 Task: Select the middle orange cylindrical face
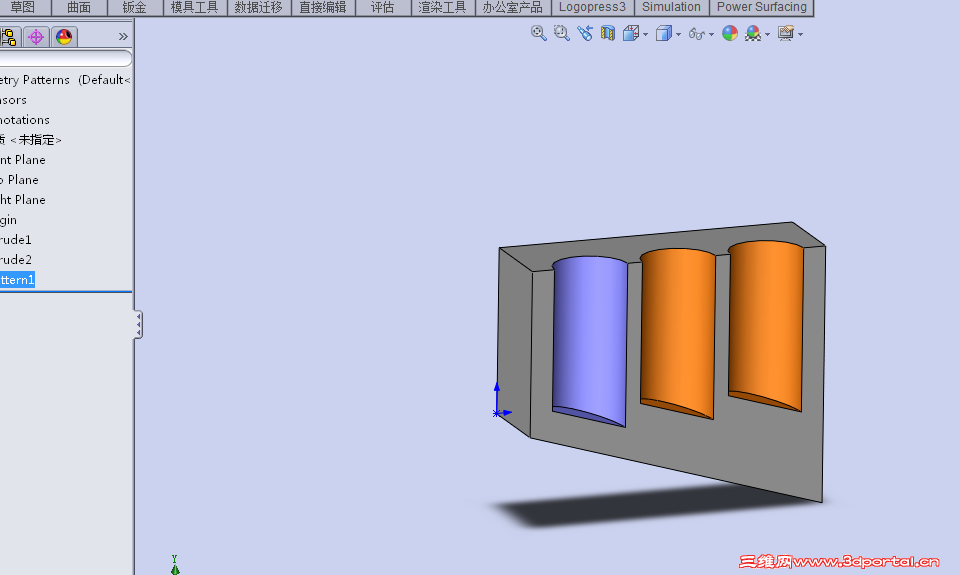point(678,333)
